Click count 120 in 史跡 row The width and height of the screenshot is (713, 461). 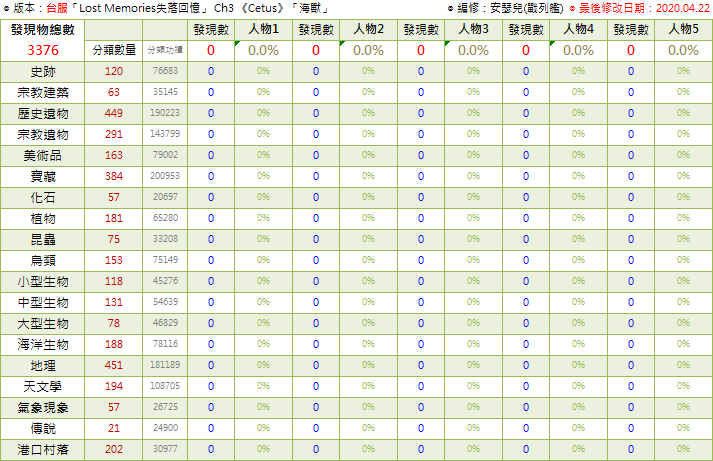[x=114, y=71]
